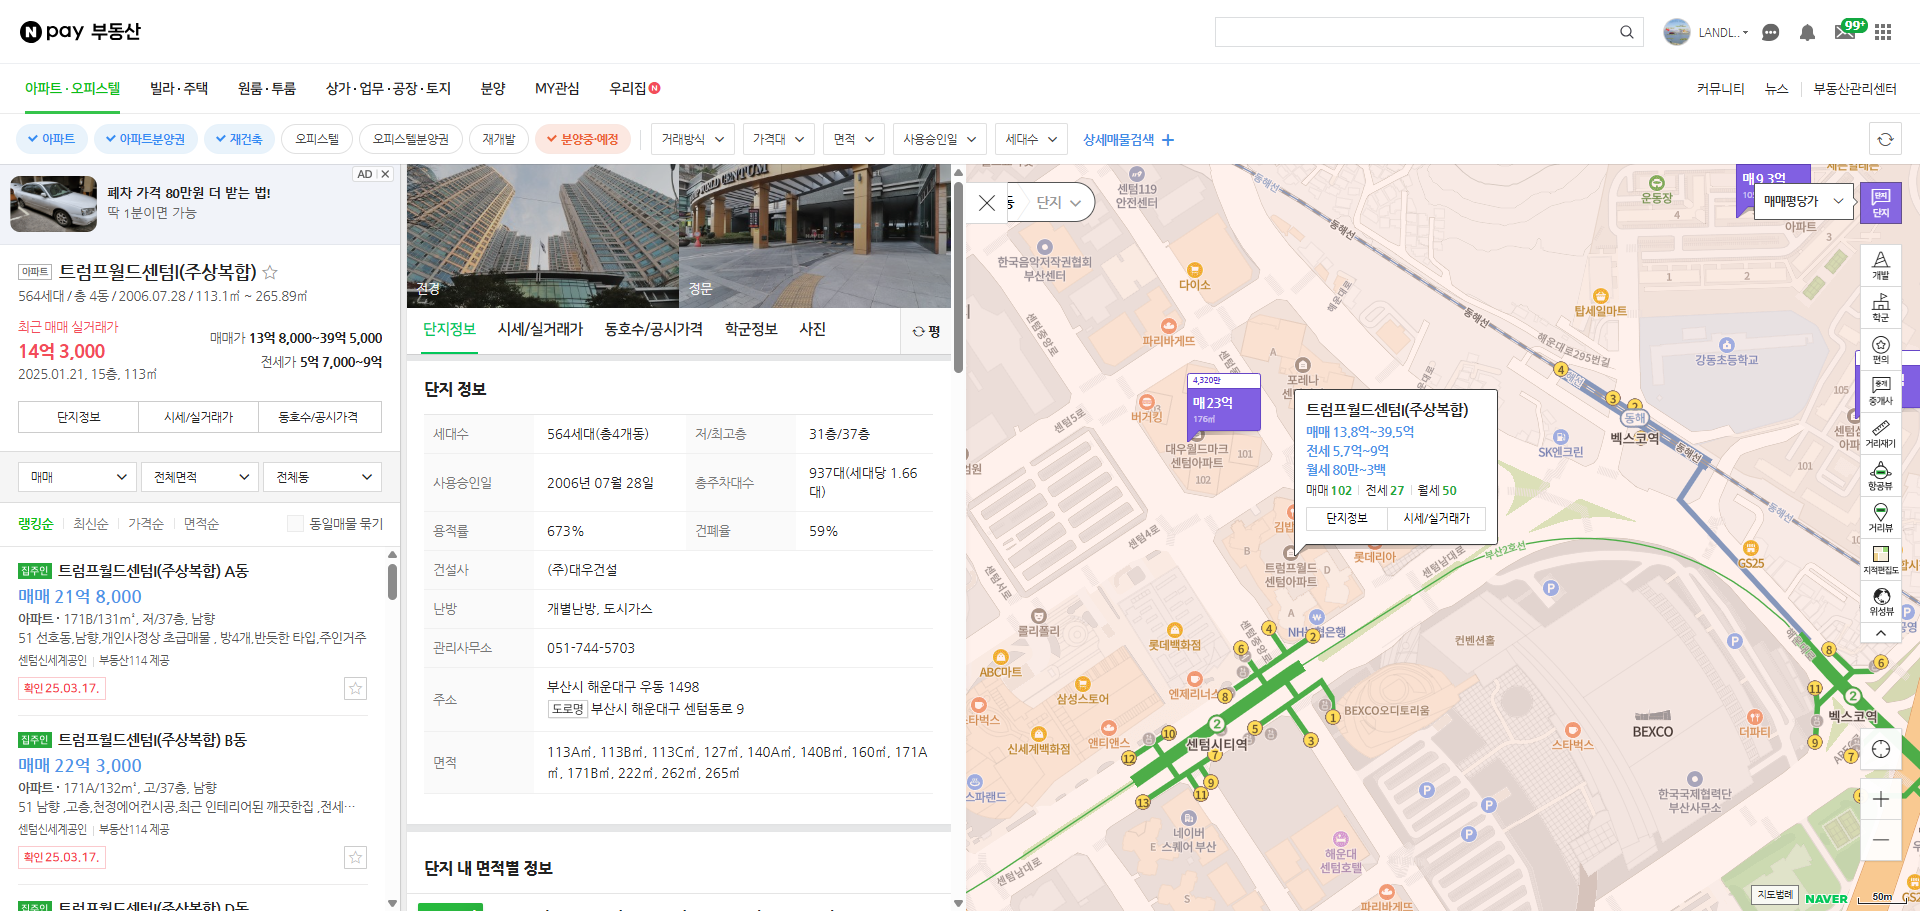Toggle the 분양중·예정 filter chip

(583, 139)
